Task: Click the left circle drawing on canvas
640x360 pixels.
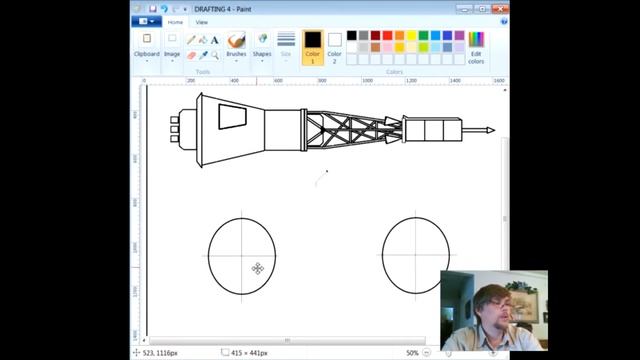Action: coord(242,256)
